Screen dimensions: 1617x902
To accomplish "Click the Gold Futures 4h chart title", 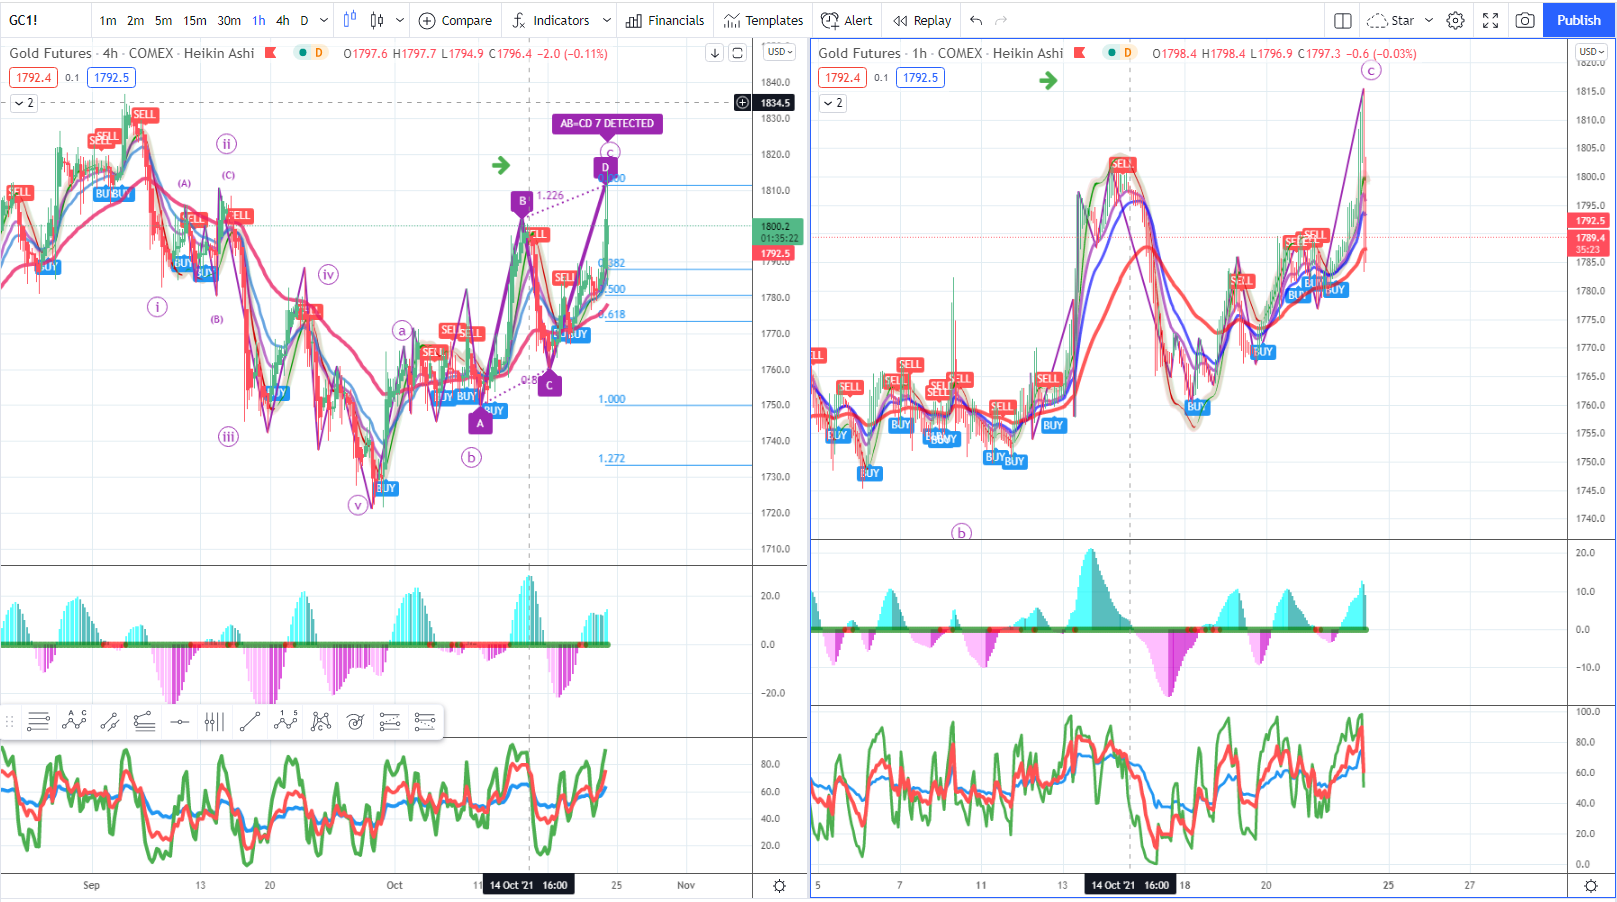I will pyautogui.click(x=132, y=53).
